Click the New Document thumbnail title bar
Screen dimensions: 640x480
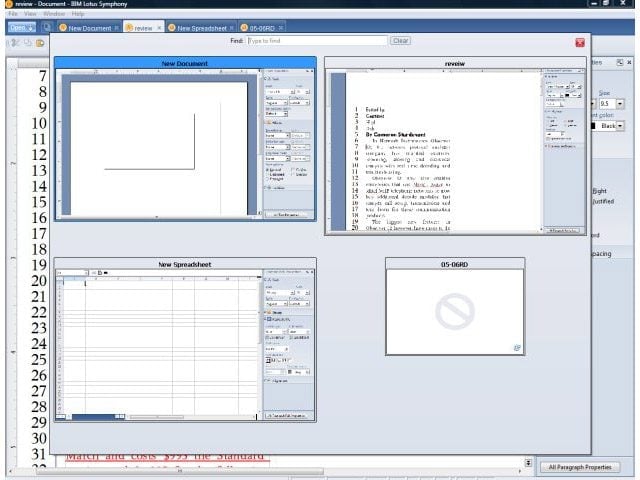coord(185,63)
